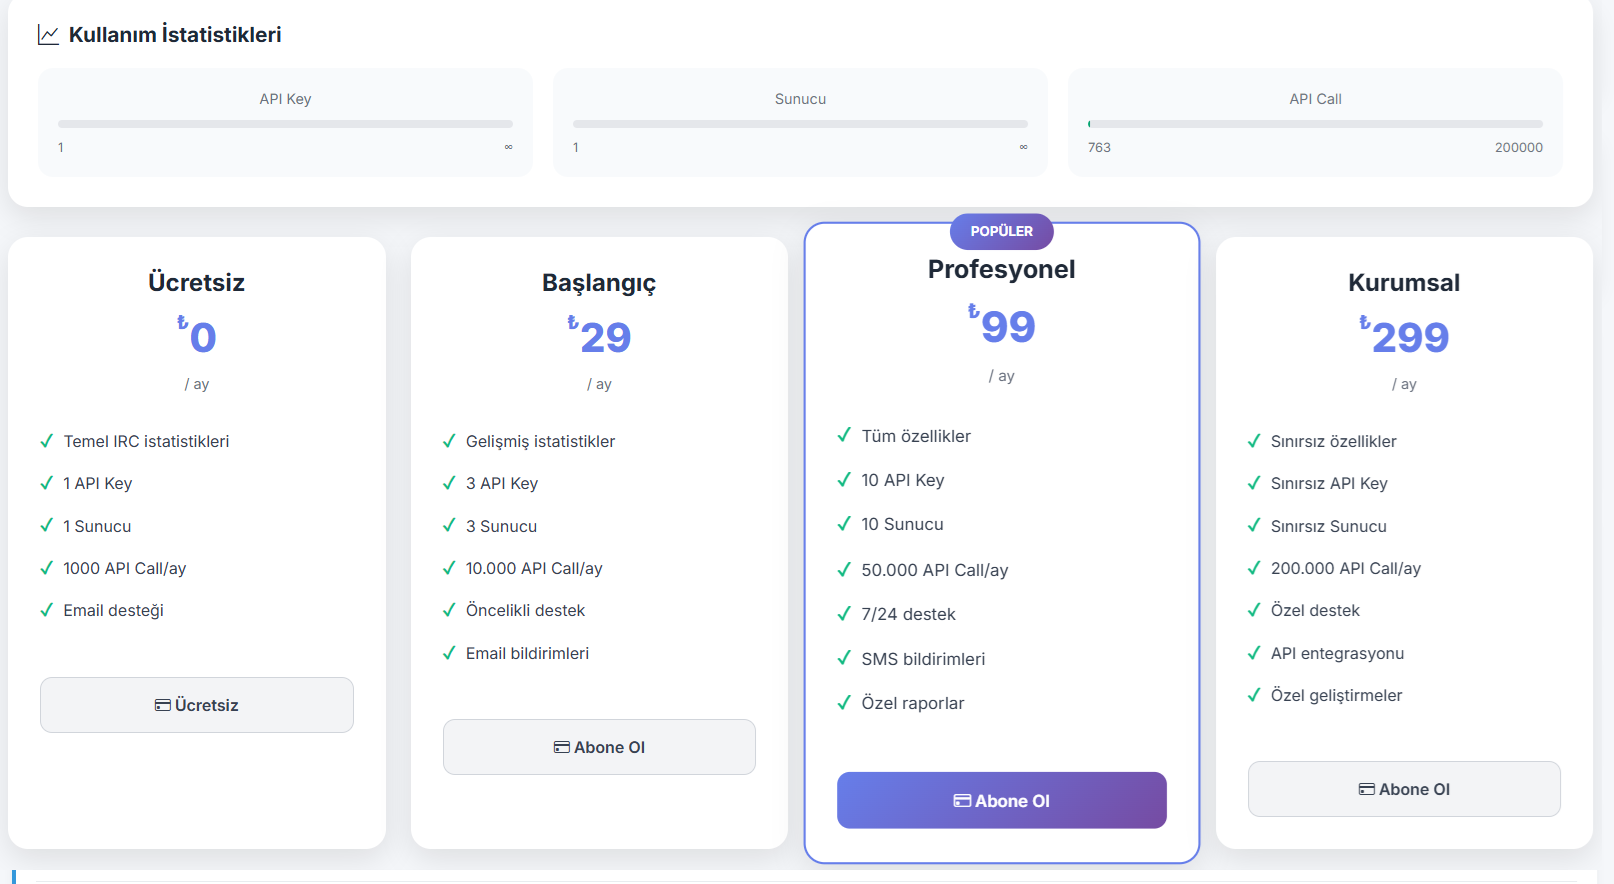Click the POPÜLER badge

(1001, 231)
